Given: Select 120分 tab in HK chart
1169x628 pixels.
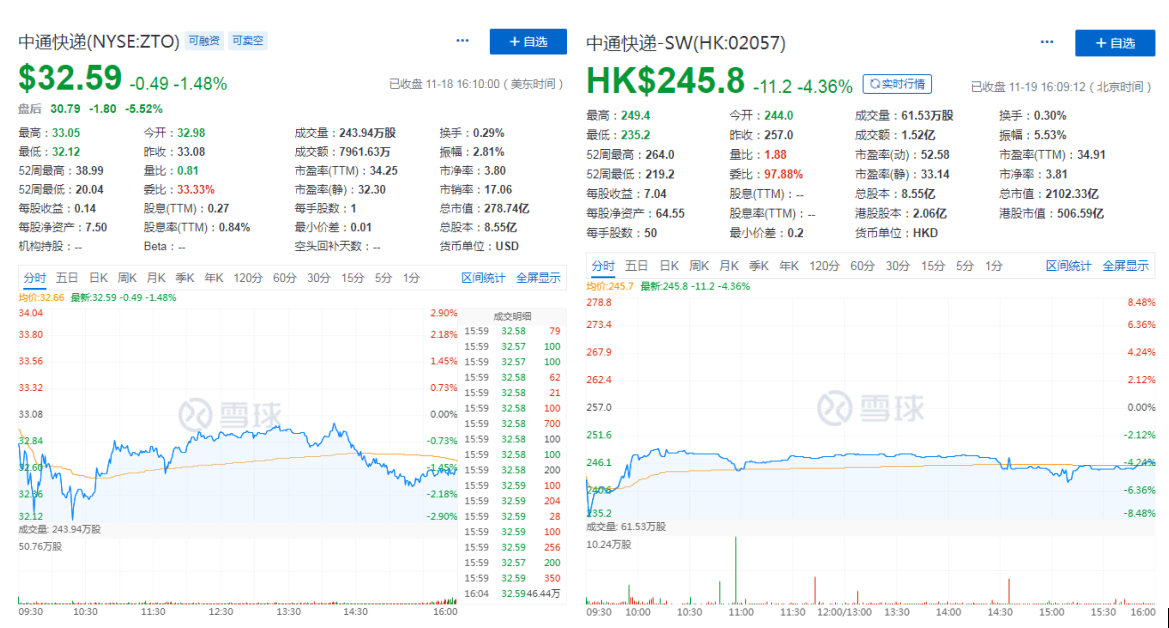Looking at the screenshot, I should coord(824,266).
